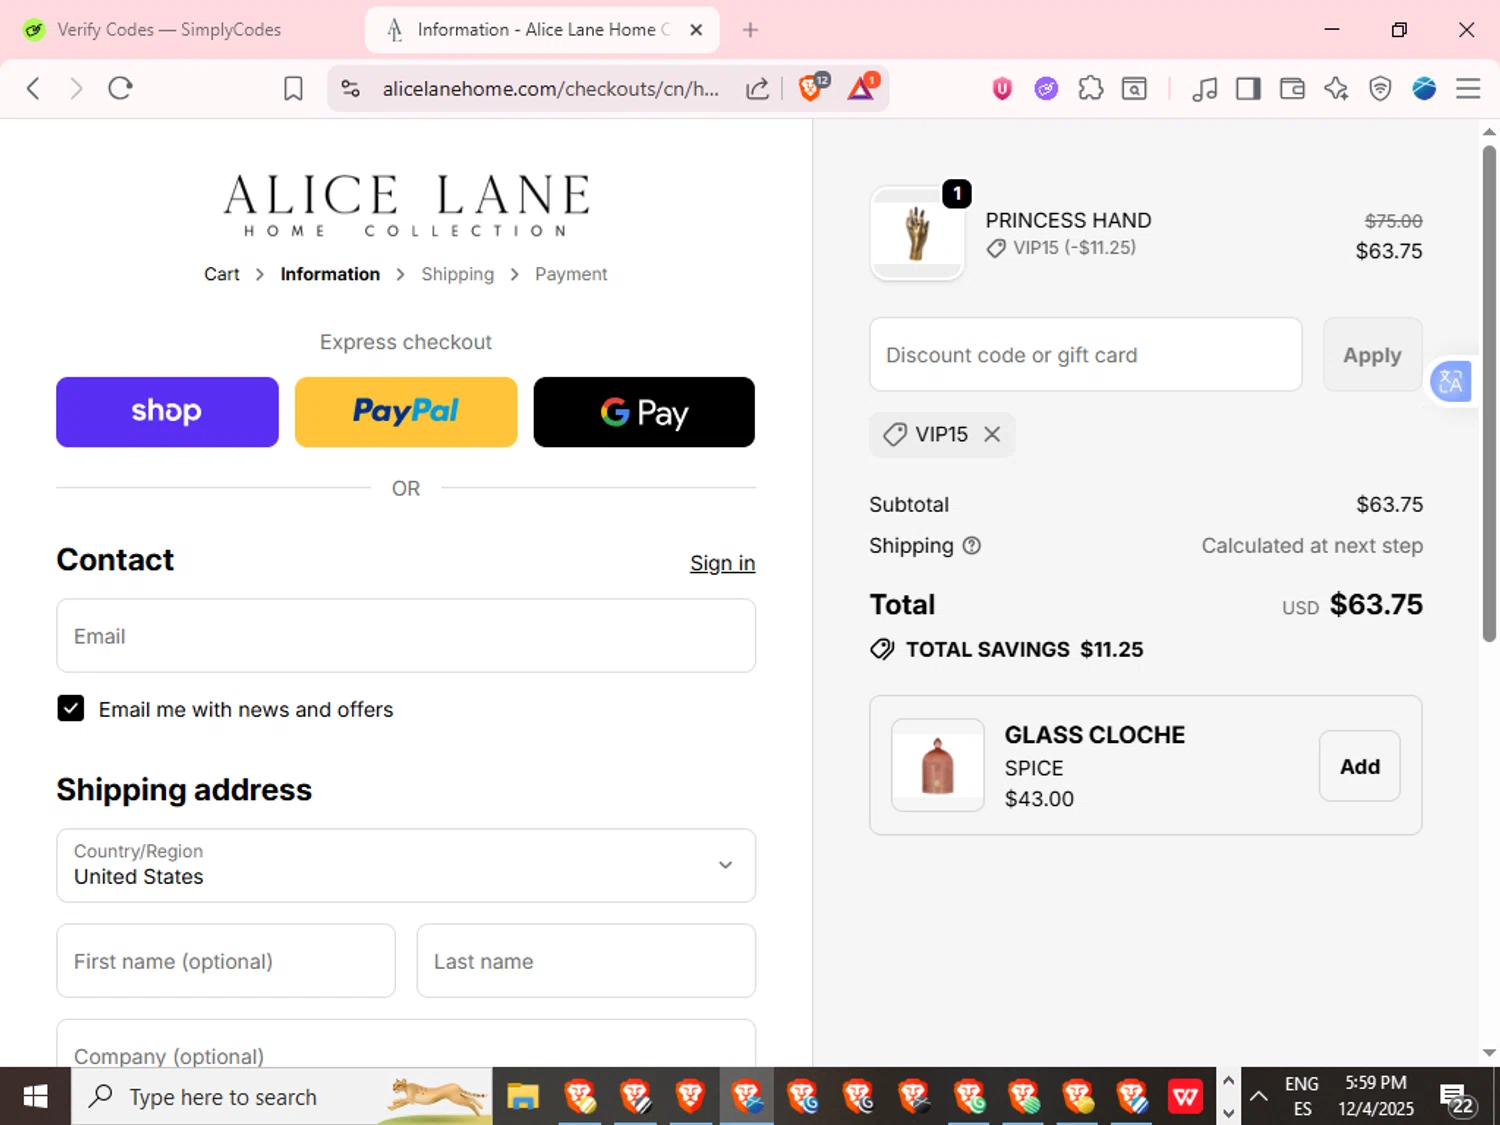Click the Information breadcrumb step
The height and width of the screenshot is (1125, 1500).
(x=330, y=274)
